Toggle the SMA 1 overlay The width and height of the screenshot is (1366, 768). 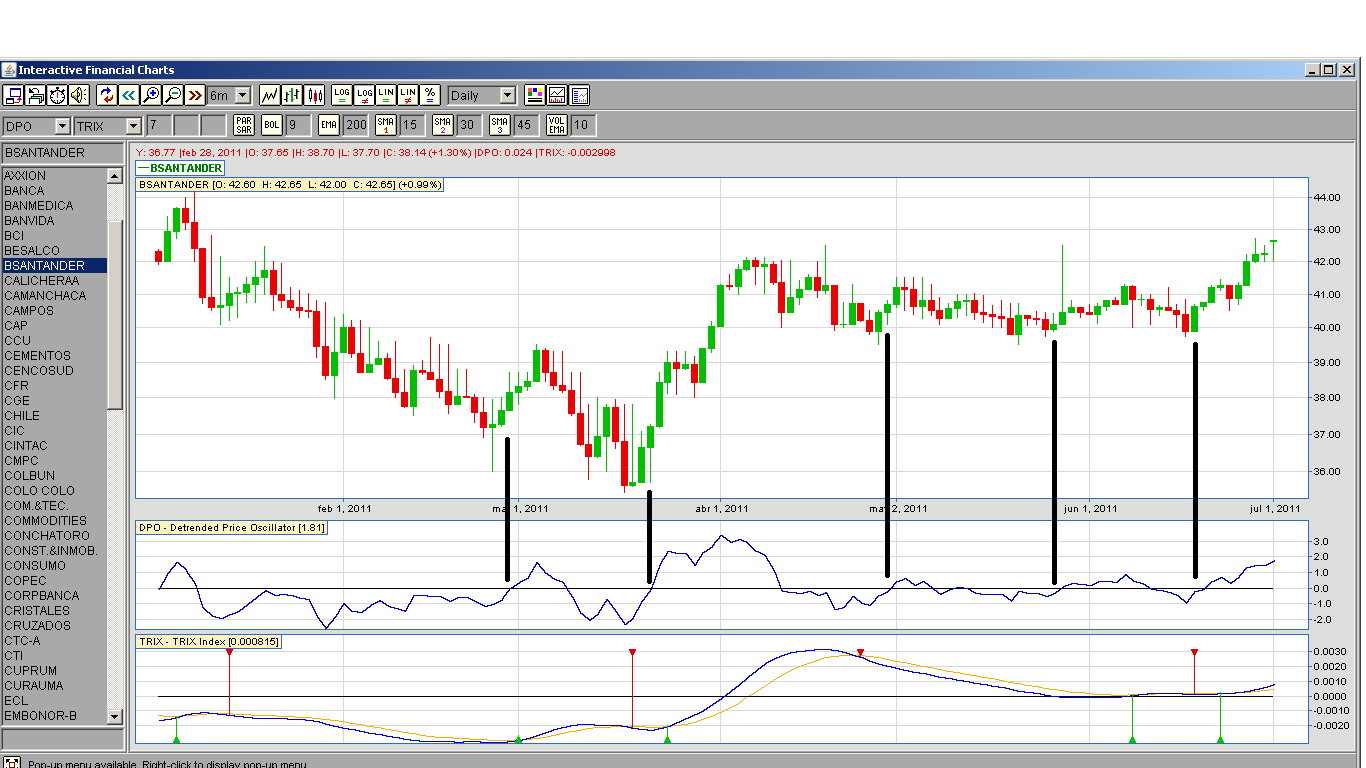click(386, 125)
